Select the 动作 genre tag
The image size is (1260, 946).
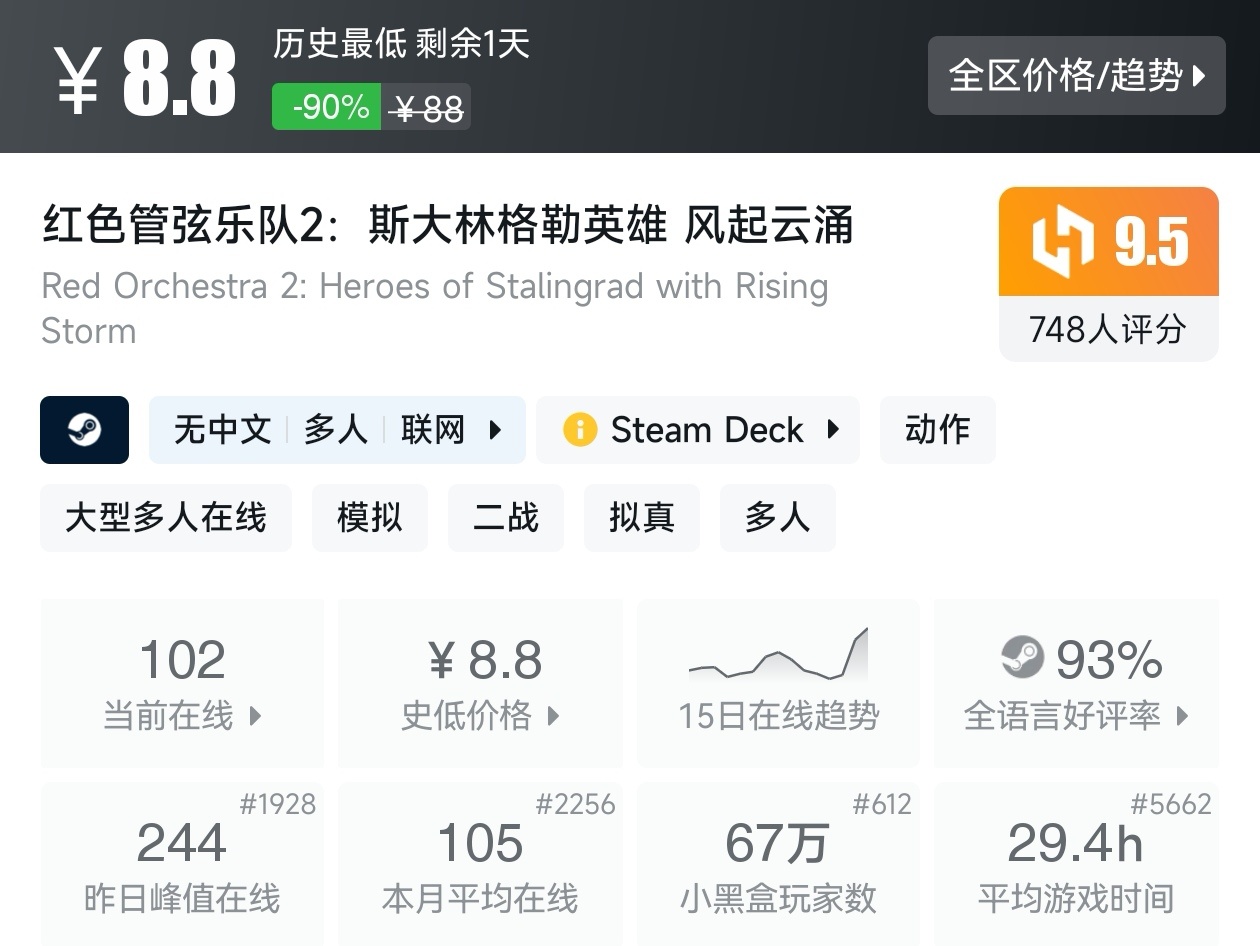click(x=937, y=430)
